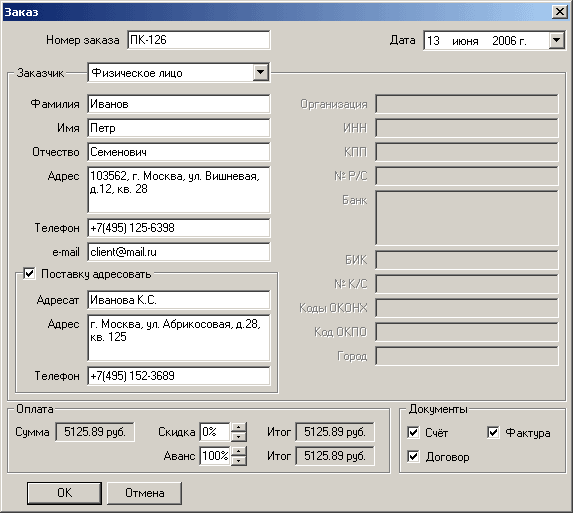Click the e-mail field client@mail.ru
Screen dimensions: 573x513
(x=179, y=252)
